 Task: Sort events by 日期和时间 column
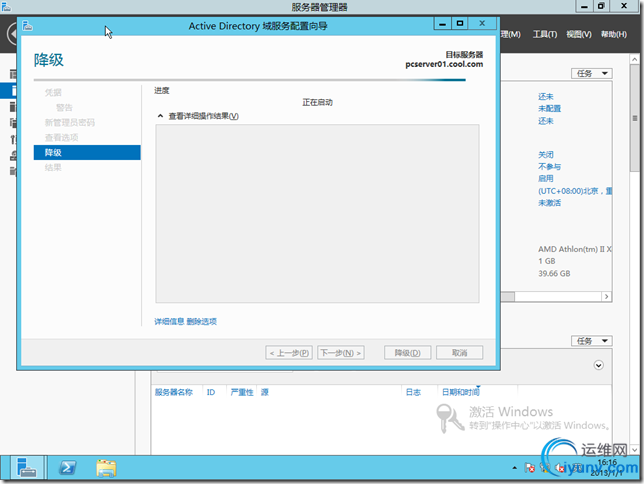(460, 392)
